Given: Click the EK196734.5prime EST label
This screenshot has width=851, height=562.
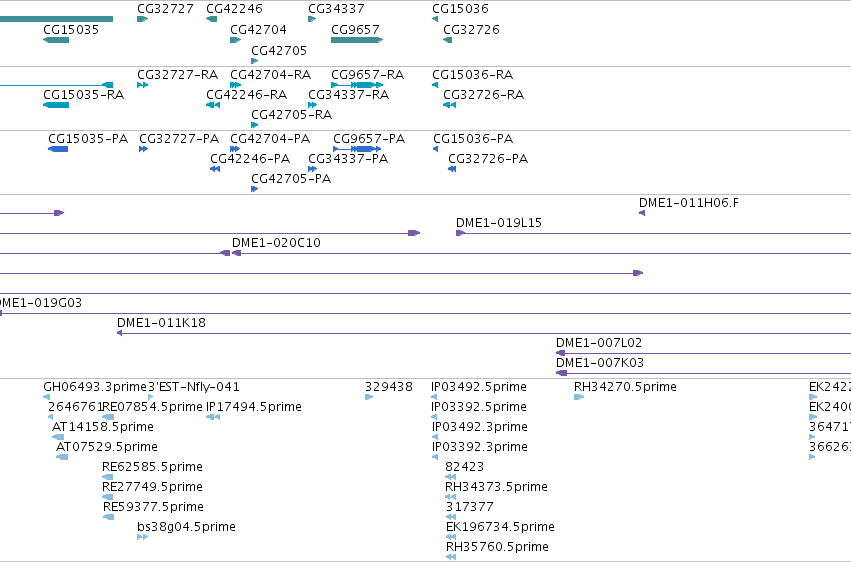Looking at the screenshot, I should 500,527.
